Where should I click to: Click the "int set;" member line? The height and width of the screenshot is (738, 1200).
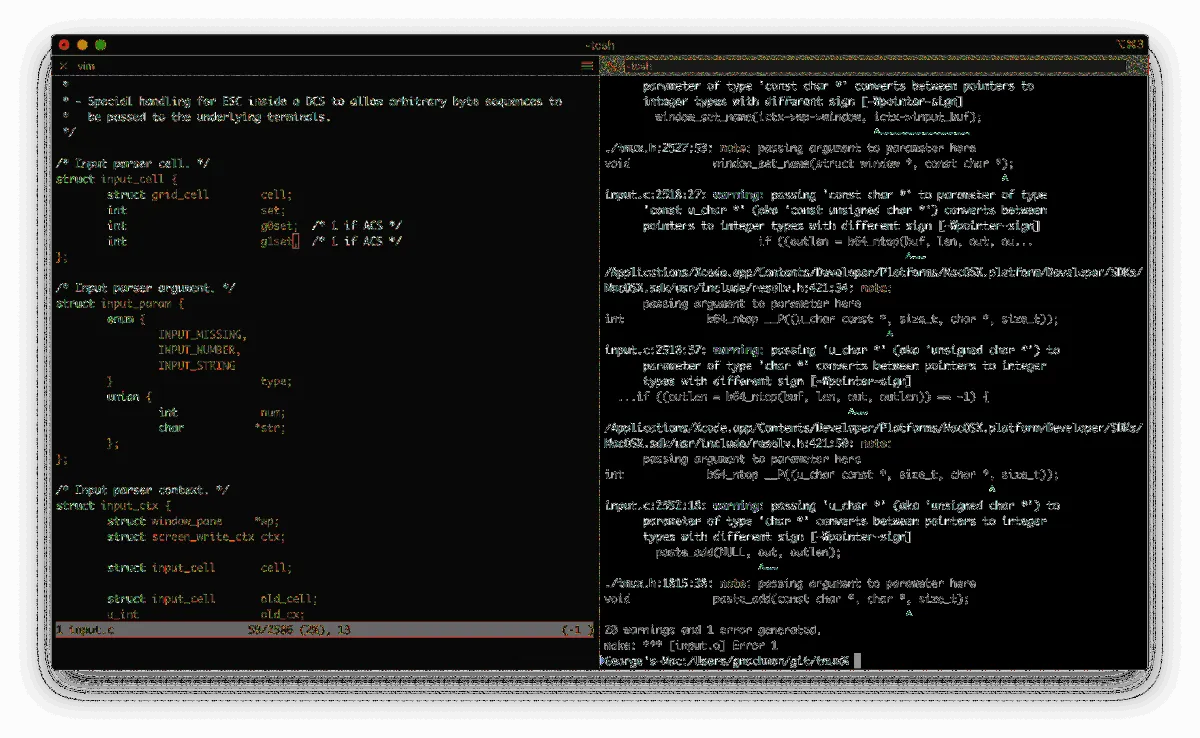pos(196,210)
